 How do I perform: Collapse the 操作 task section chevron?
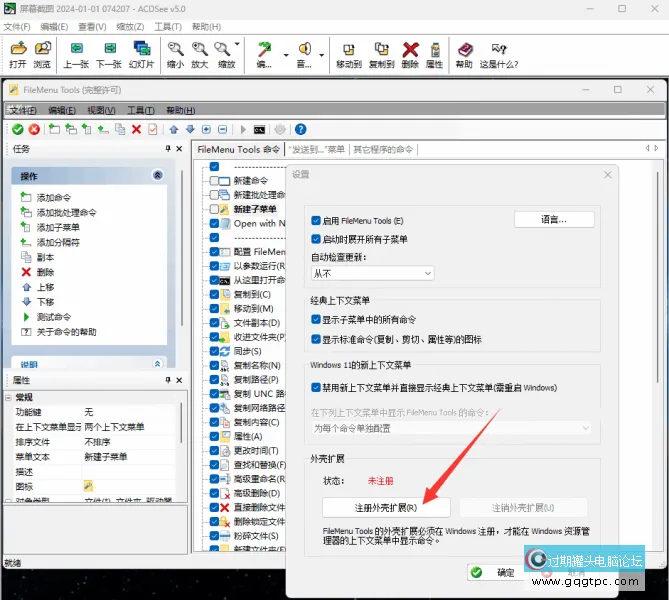157,175
